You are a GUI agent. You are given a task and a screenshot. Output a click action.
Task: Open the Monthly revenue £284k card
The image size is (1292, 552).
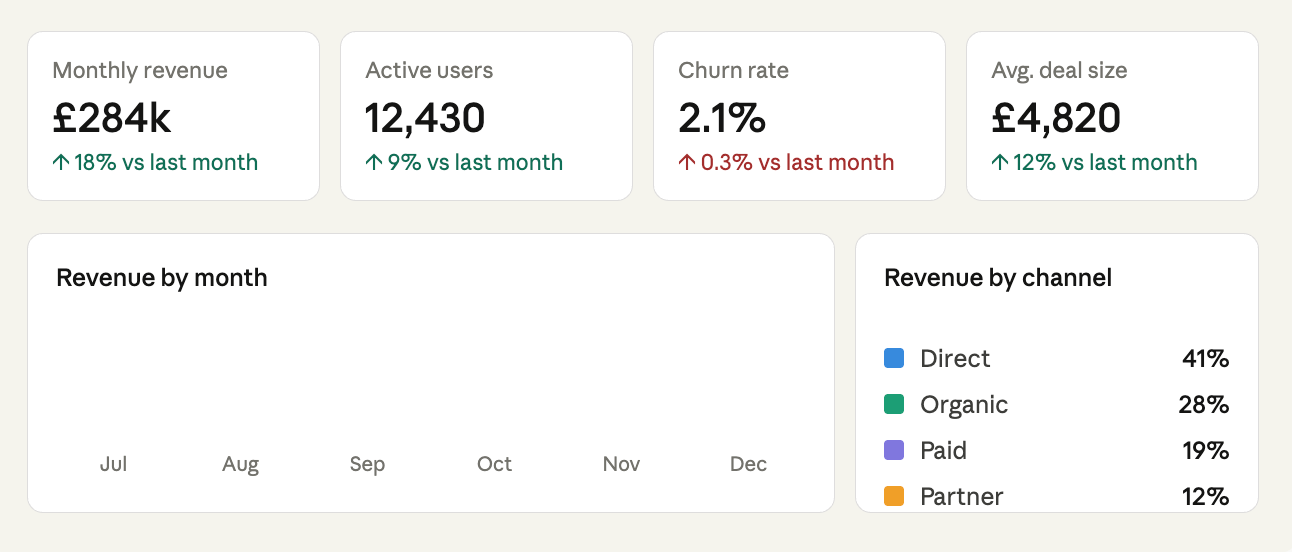[173, 116]
